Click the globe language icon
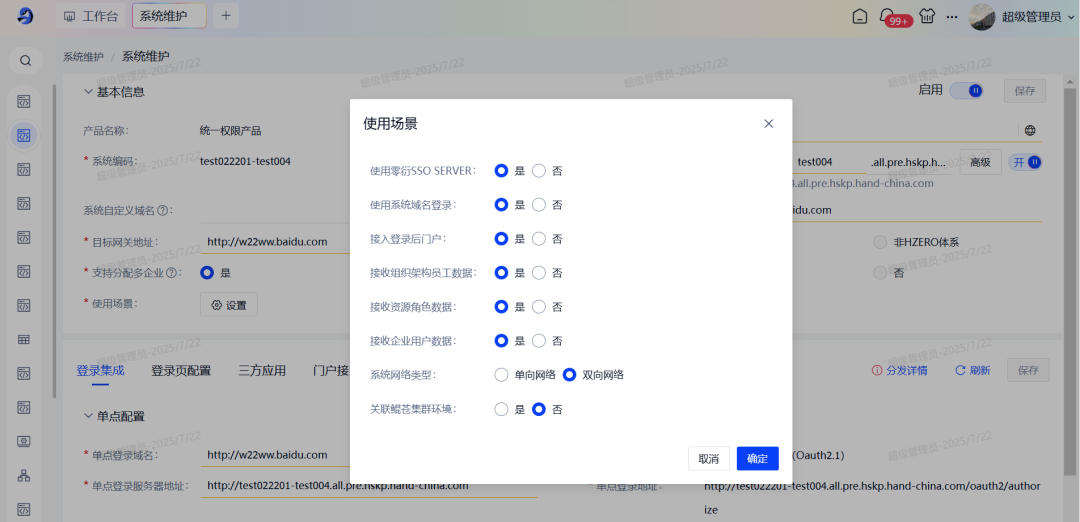The height and width of the screenshot is (522, 1080). [1030, 130]
